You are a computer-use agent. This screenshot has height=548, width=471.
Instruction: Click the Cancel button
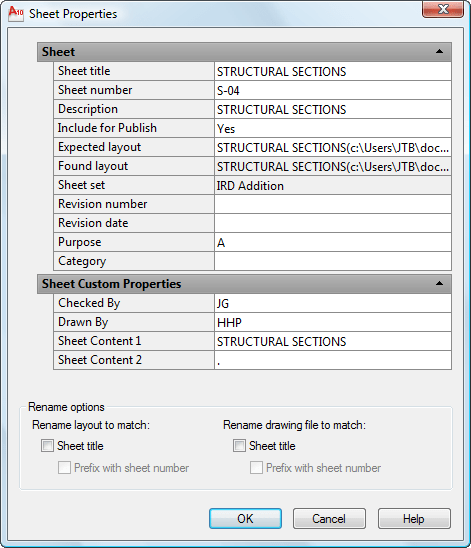(329, 518)
